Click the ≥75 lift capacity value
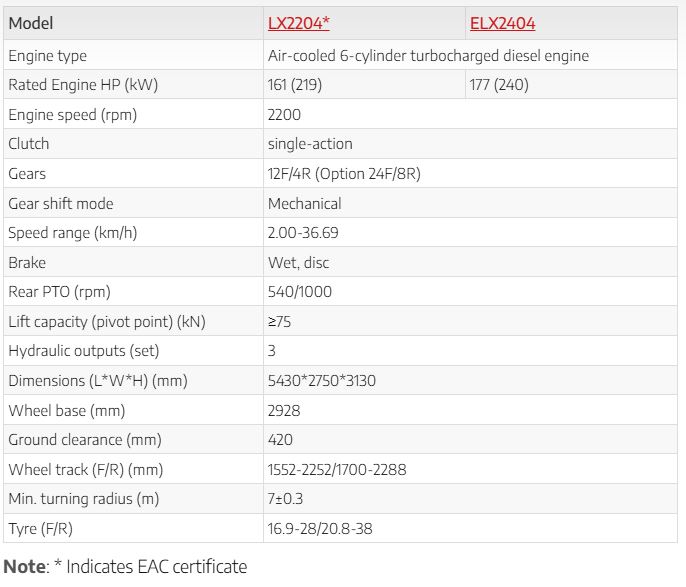Image resolution: width=686 pixels, height=587 pixels. [x=279, y=322]
